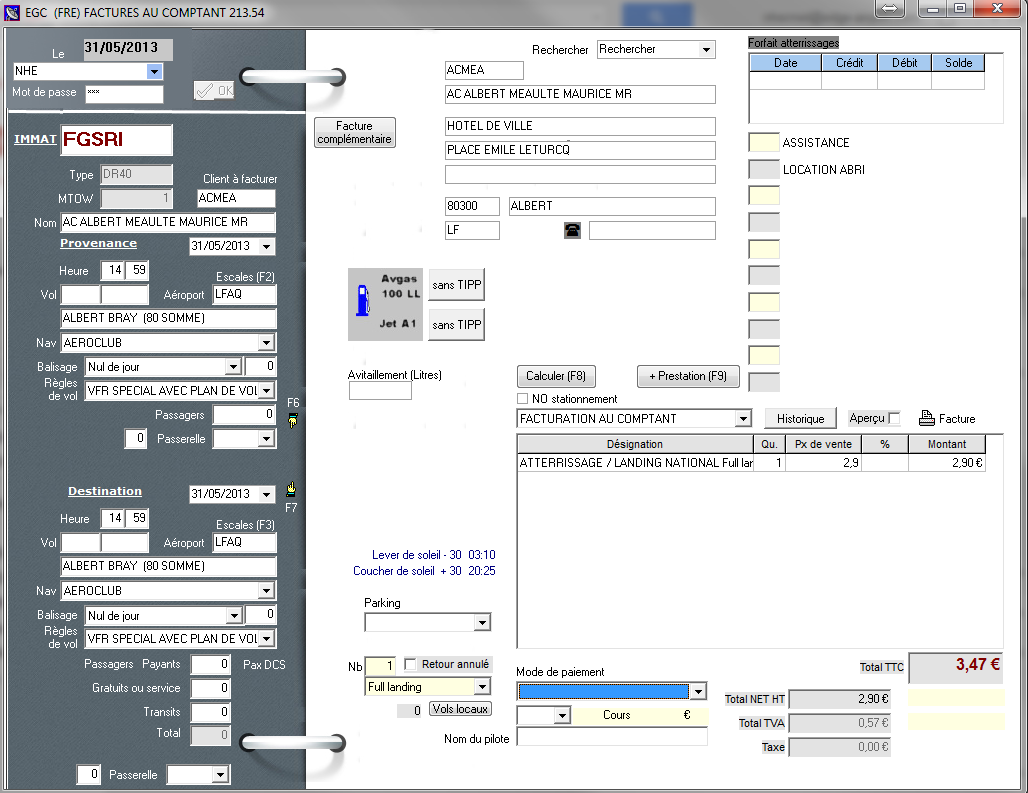Click the yellow box beside ASSISTANCE
This screenshot has height=793, width=1028.
(x=764, y=143)
